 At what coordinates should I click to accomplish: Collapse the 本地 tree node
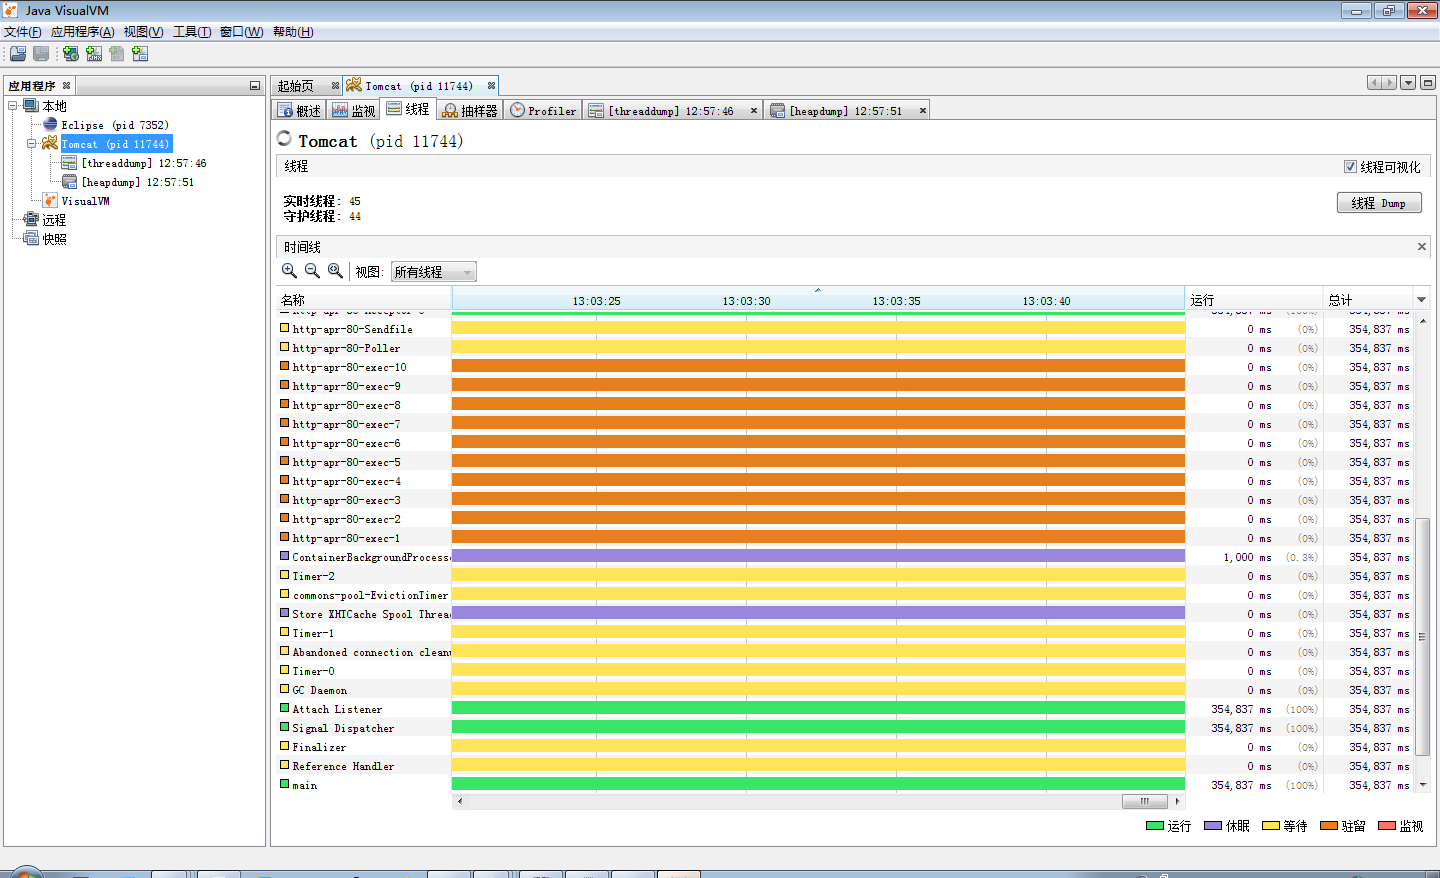(x=13, y=106)
